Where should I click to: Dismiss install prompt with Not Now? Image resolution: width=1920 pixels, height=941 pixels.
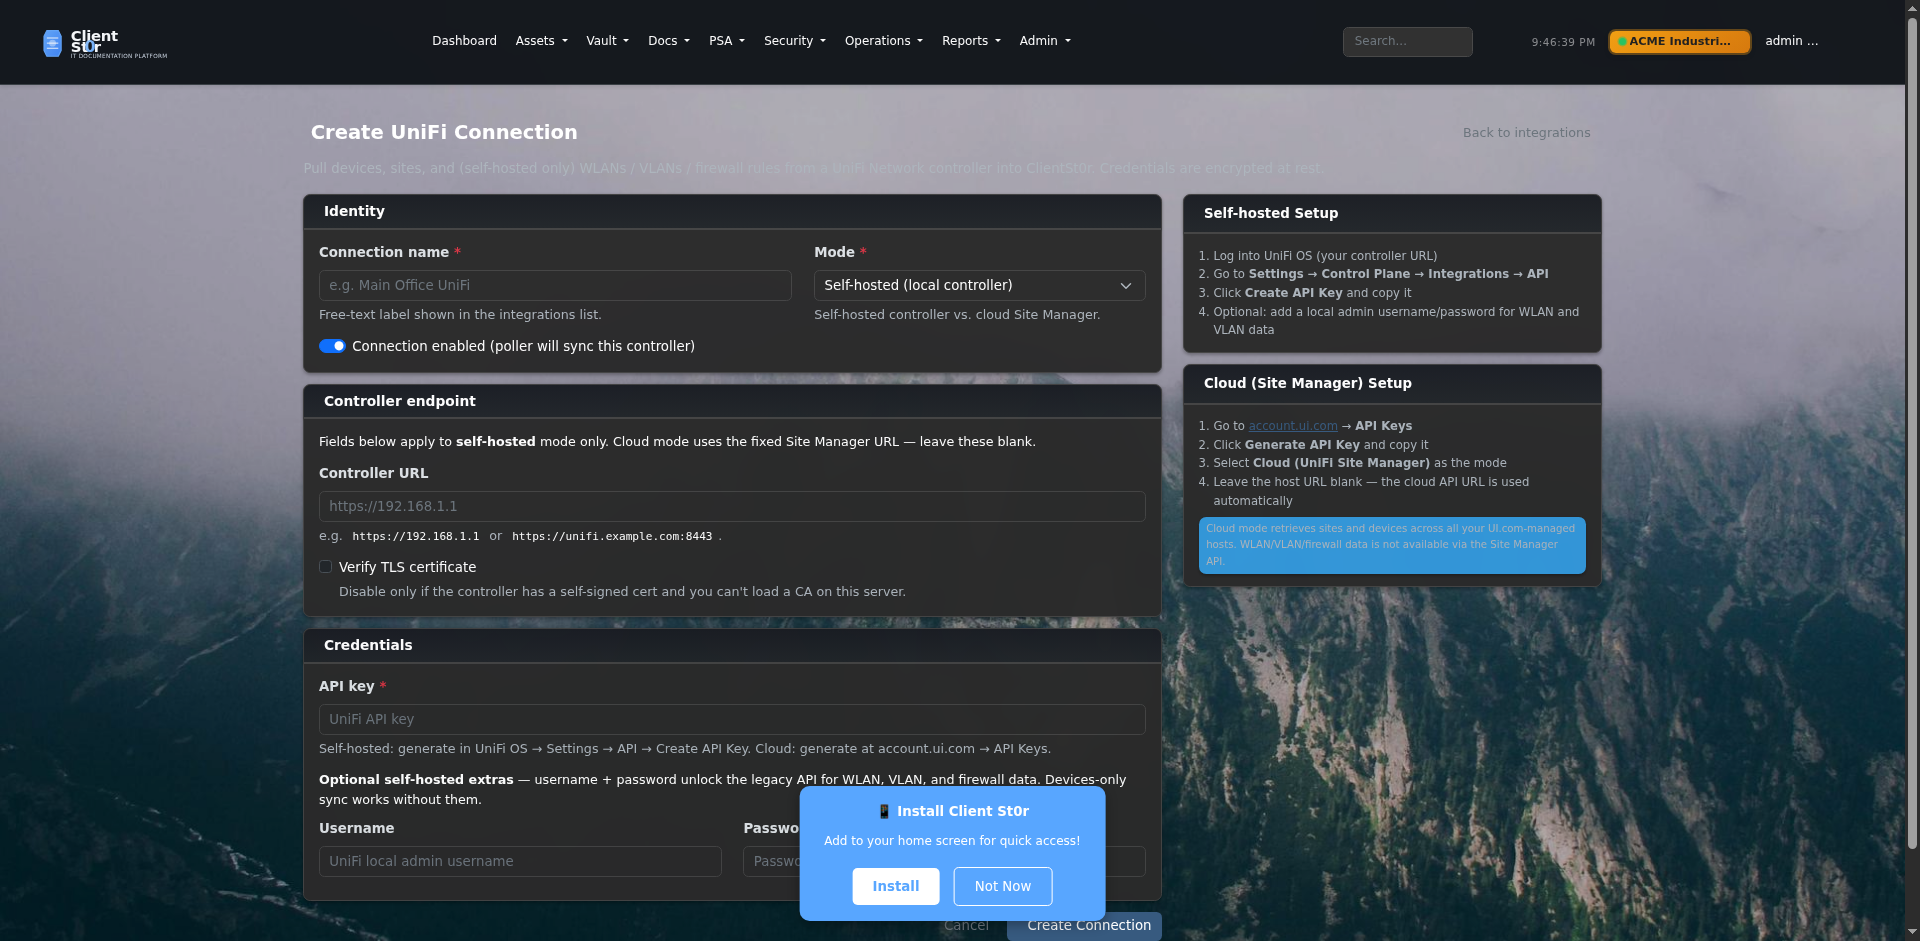click(1002, 886)
